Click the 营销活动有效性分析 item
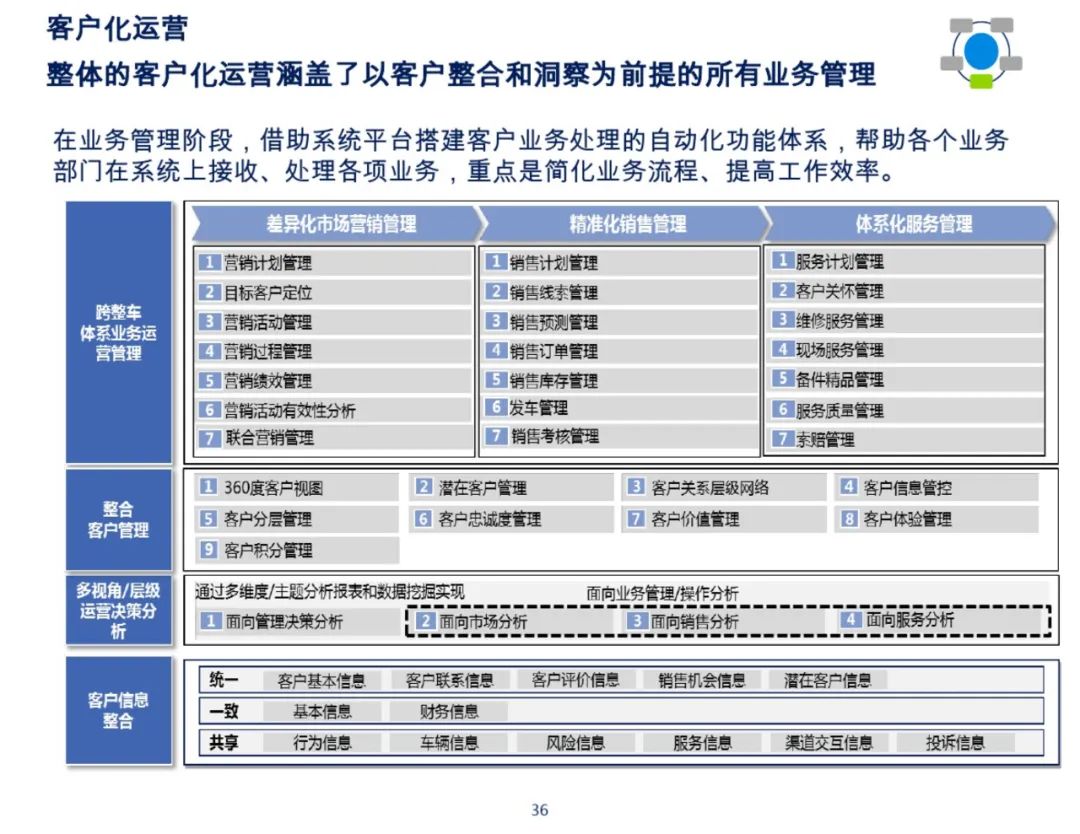Screen dimensions: 1080x834 pyautogui.click(x=334, y=410)
